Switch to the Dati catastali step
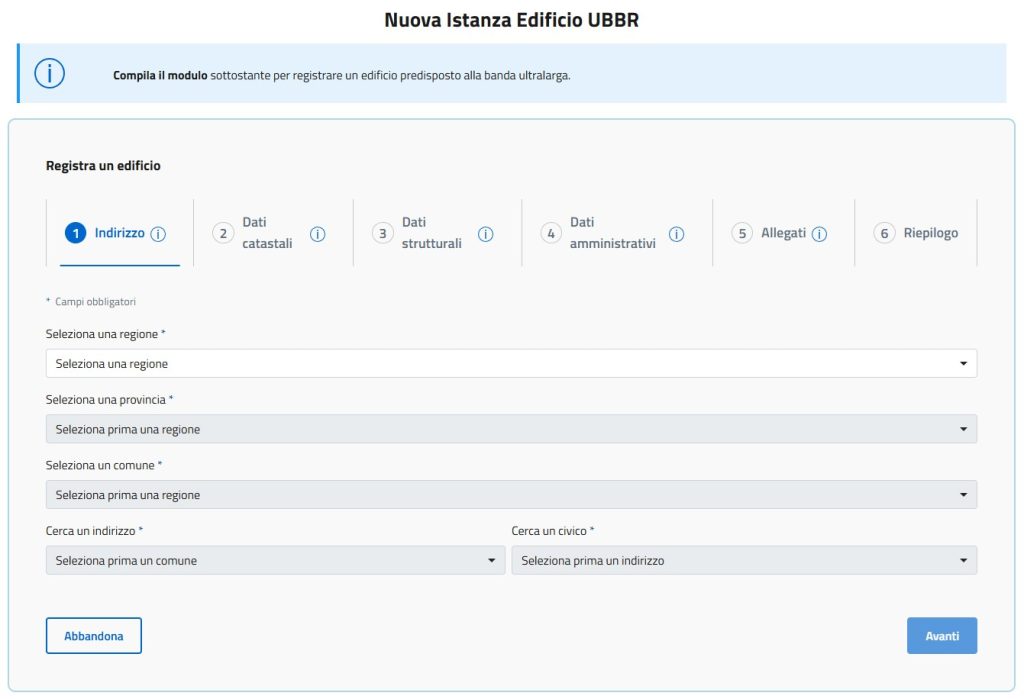The width and height of the screenshot is (1024, 699). coord(266,233)
